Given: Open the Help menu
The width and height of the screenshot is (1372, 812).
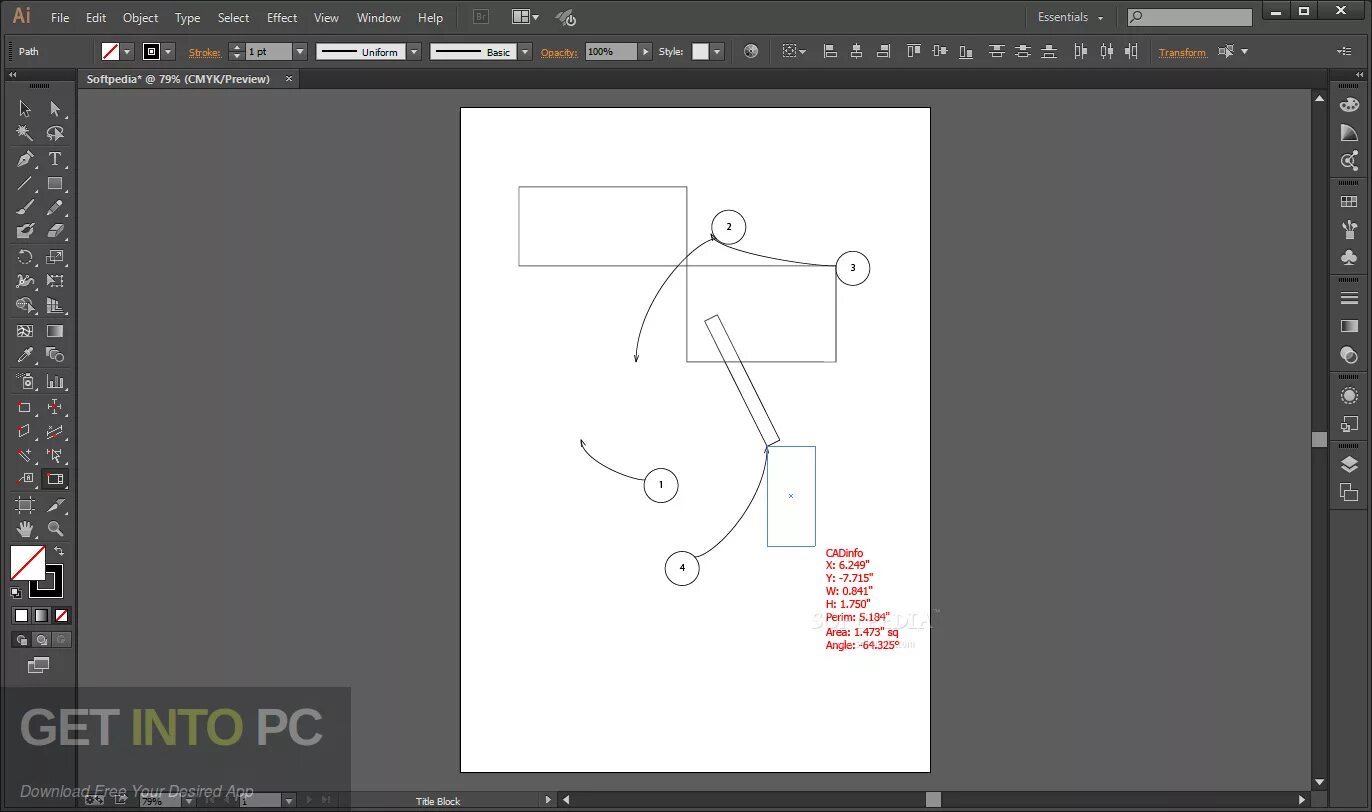Looking at the screenshot, I should [x=430, y=17].
